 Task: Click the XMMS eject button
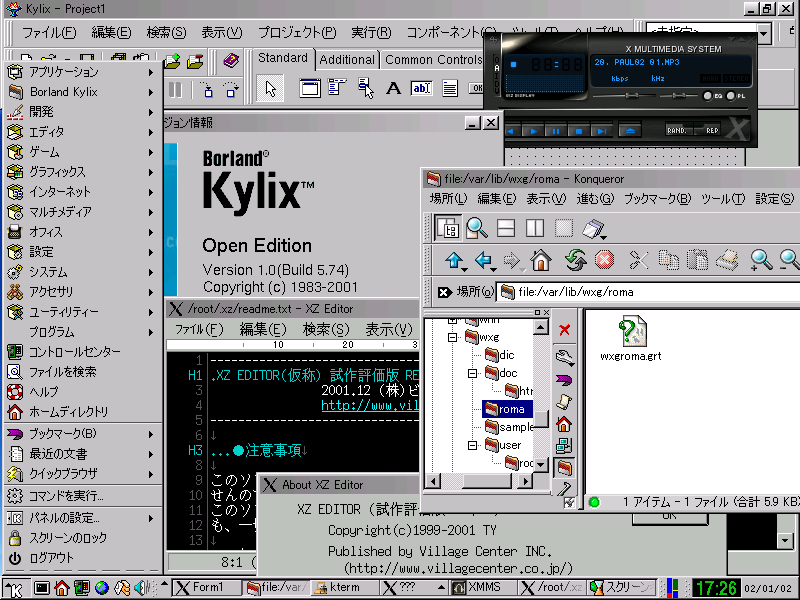(x=630, y=131)
